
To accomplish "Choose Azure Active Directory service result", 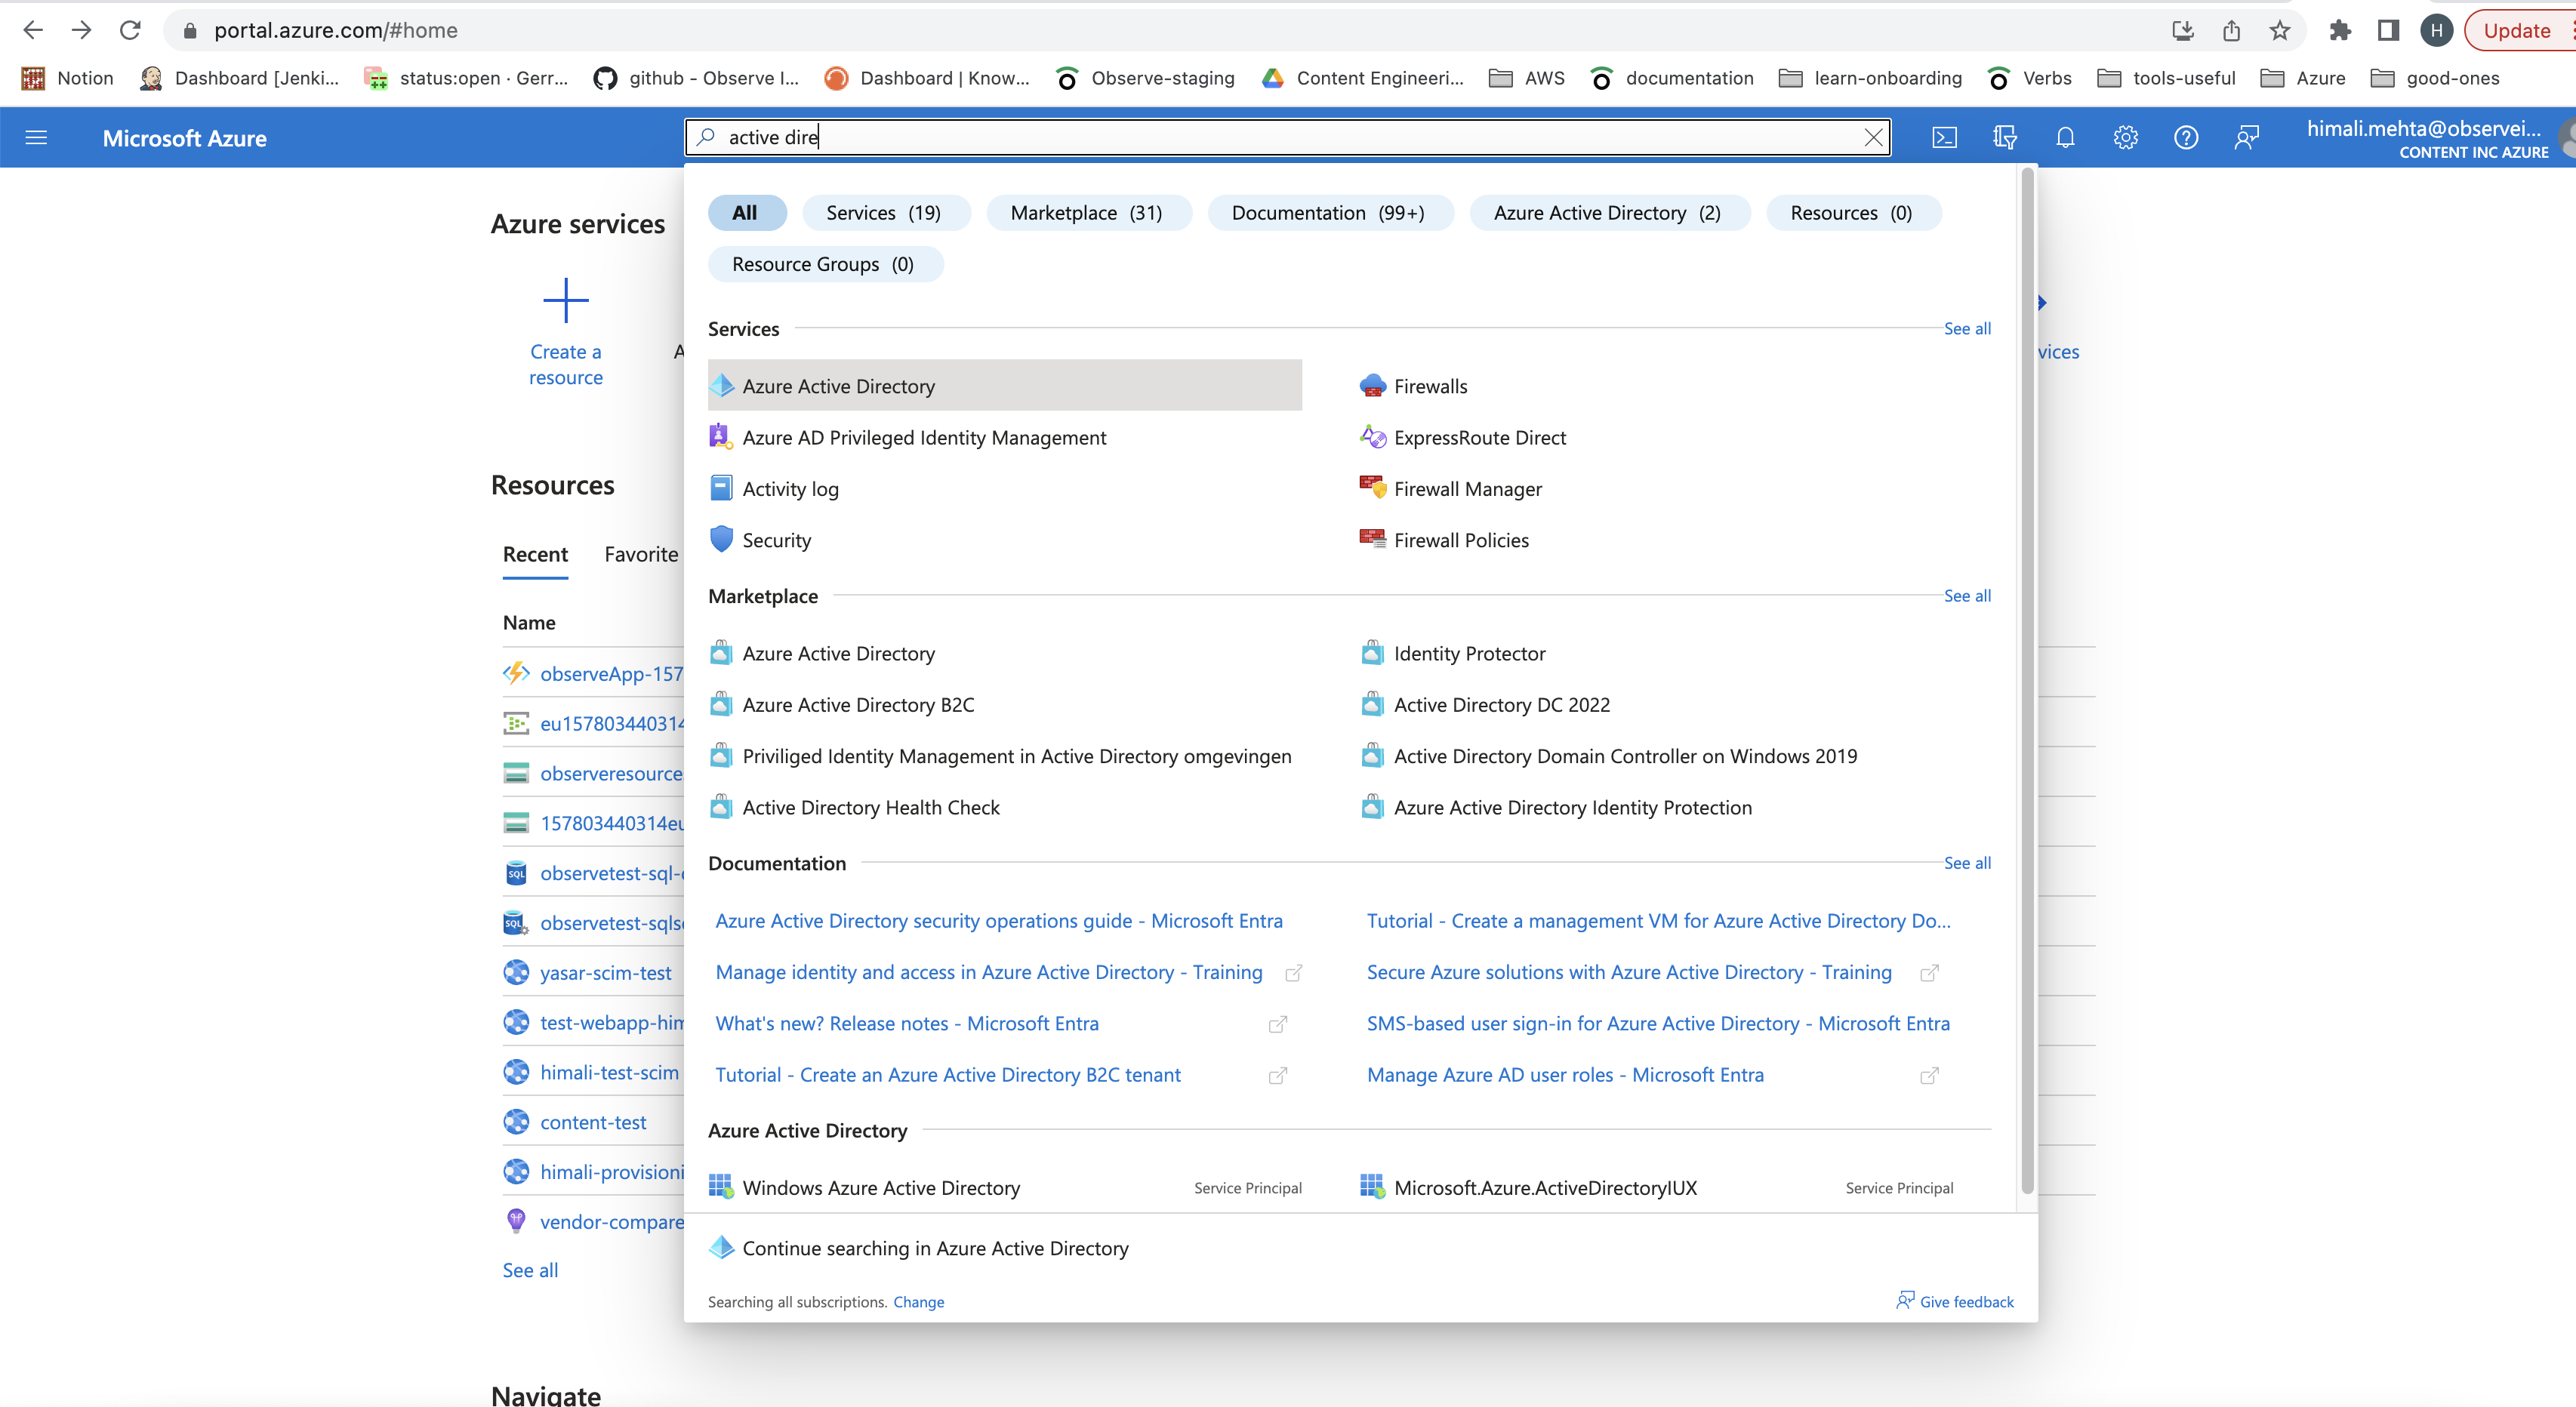I will (838, 386).
